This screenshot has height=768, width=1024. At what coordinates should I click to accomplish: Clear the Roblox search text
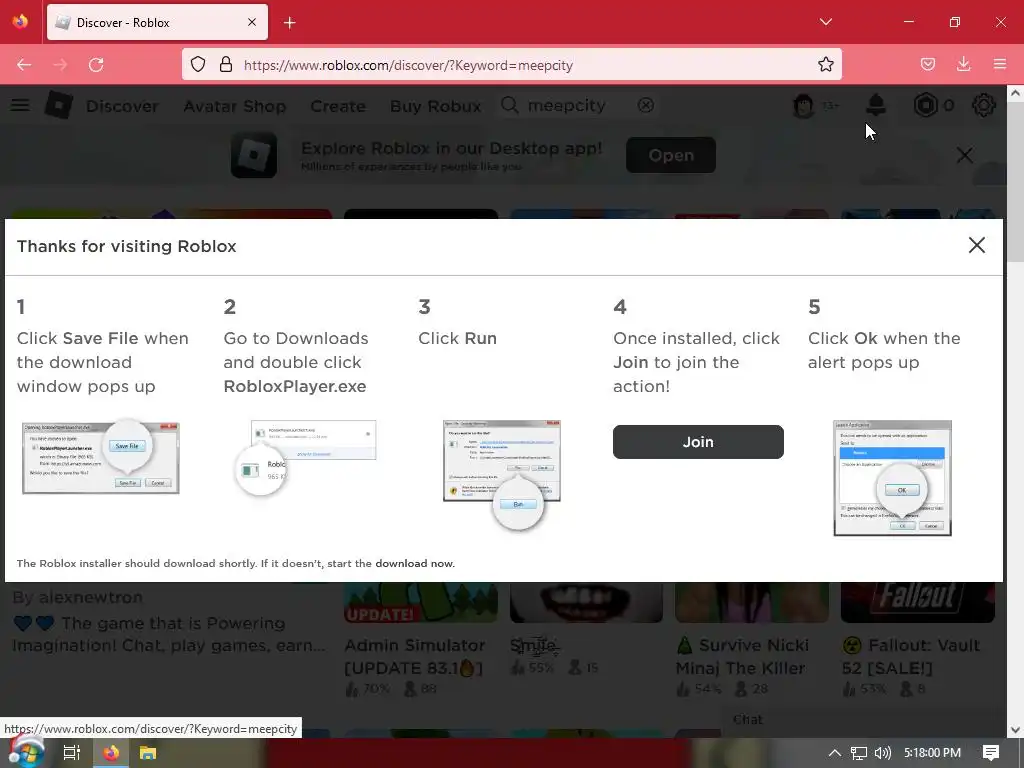coord(645,105)
